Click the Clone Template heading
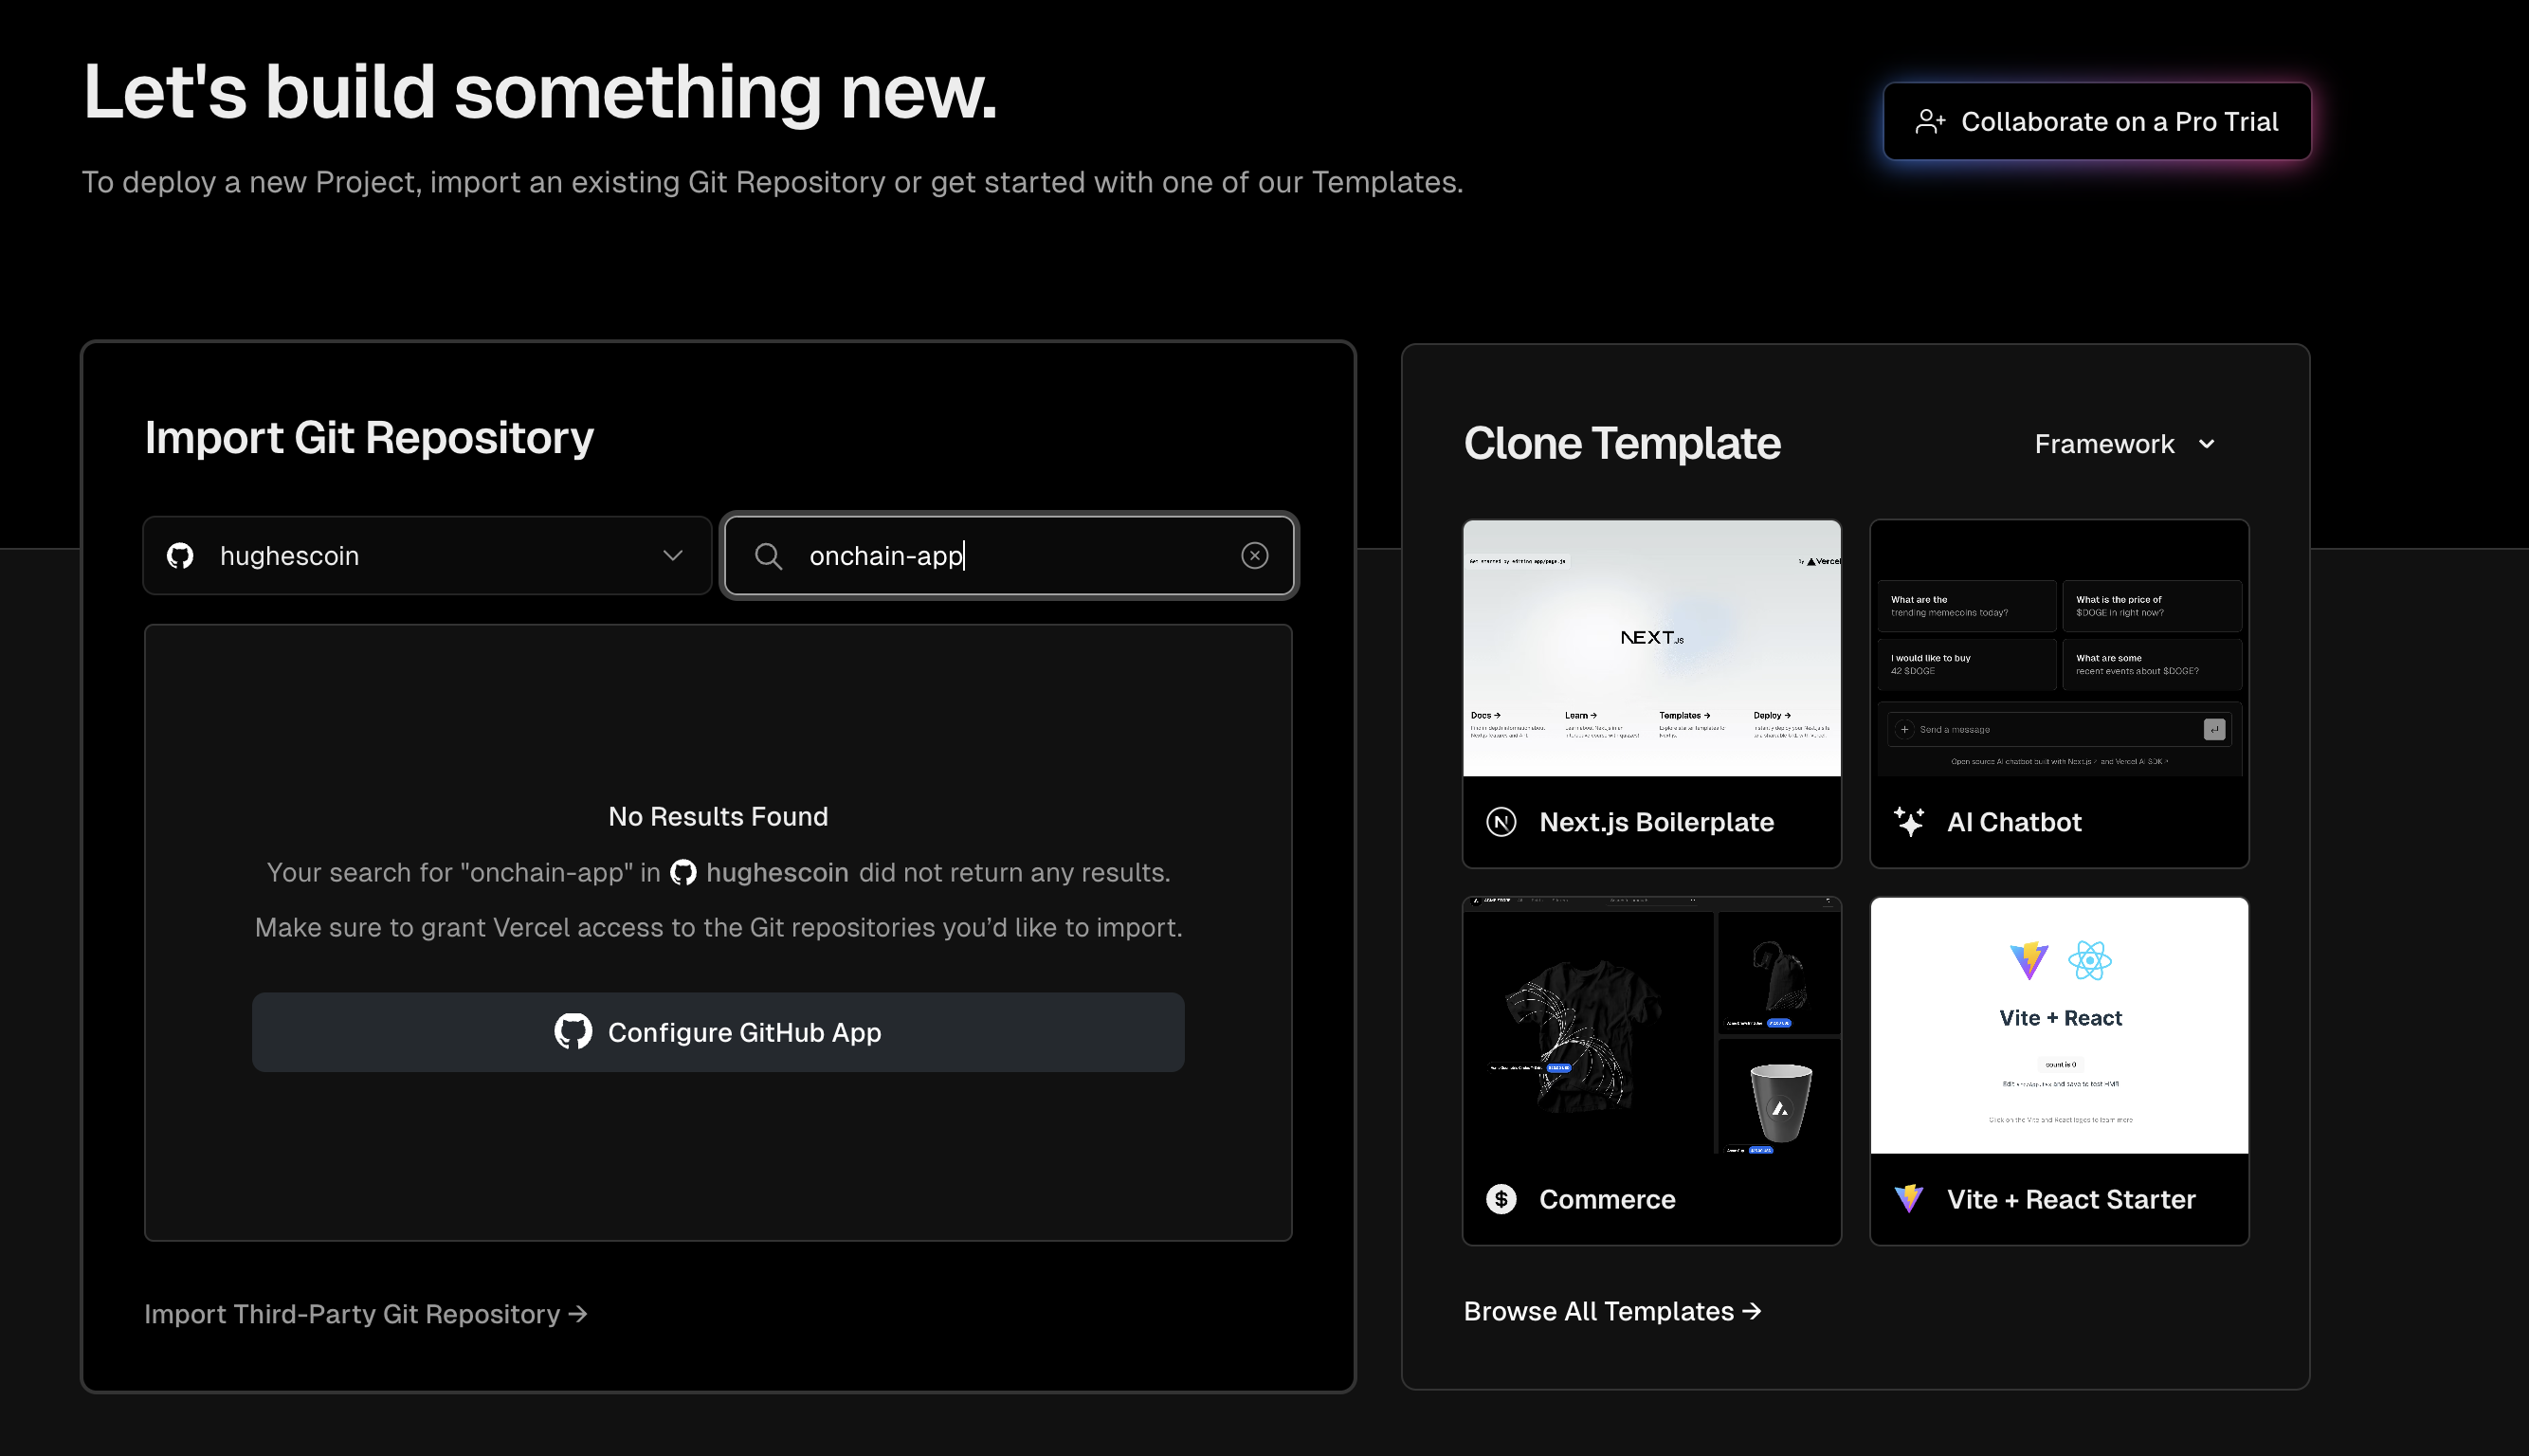 1621,443
